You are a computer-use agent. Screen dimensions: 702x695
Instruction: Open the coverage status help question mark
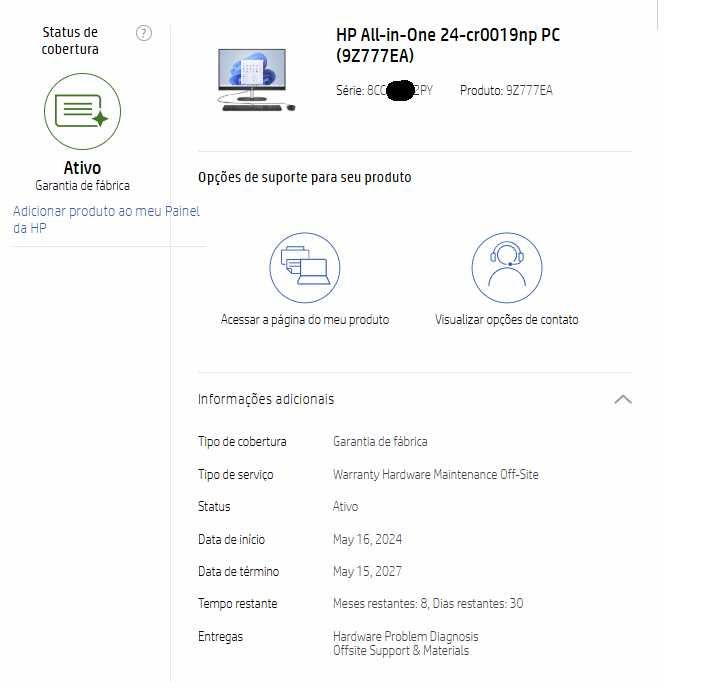tap(144, 33)
